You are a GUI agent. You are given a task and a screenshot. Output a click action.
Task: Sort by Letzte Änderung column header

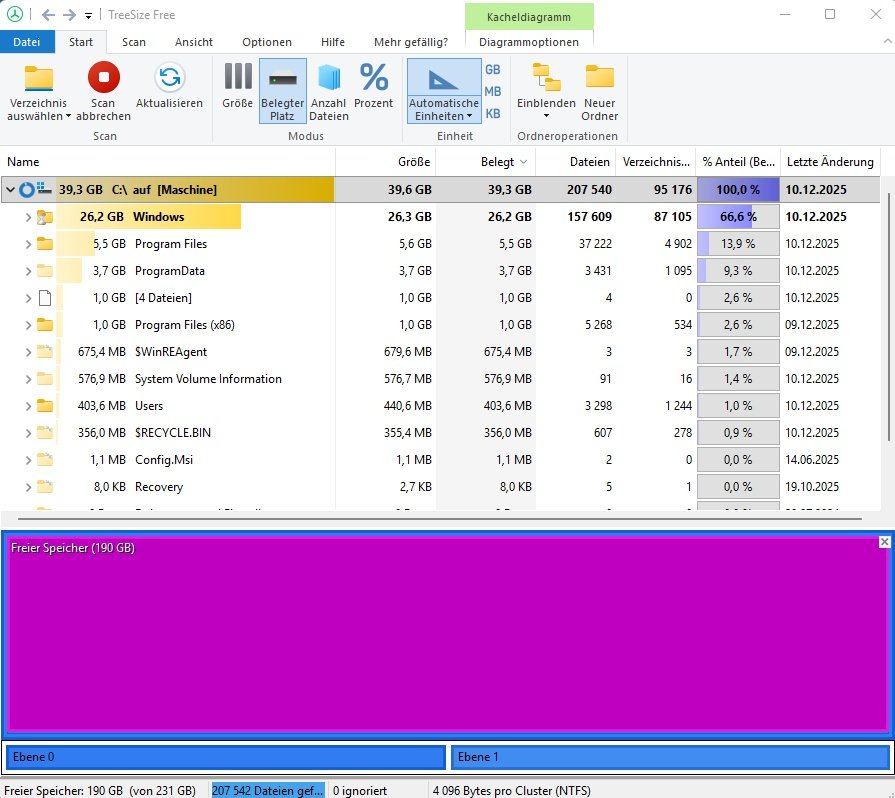[x=830, y=162]
